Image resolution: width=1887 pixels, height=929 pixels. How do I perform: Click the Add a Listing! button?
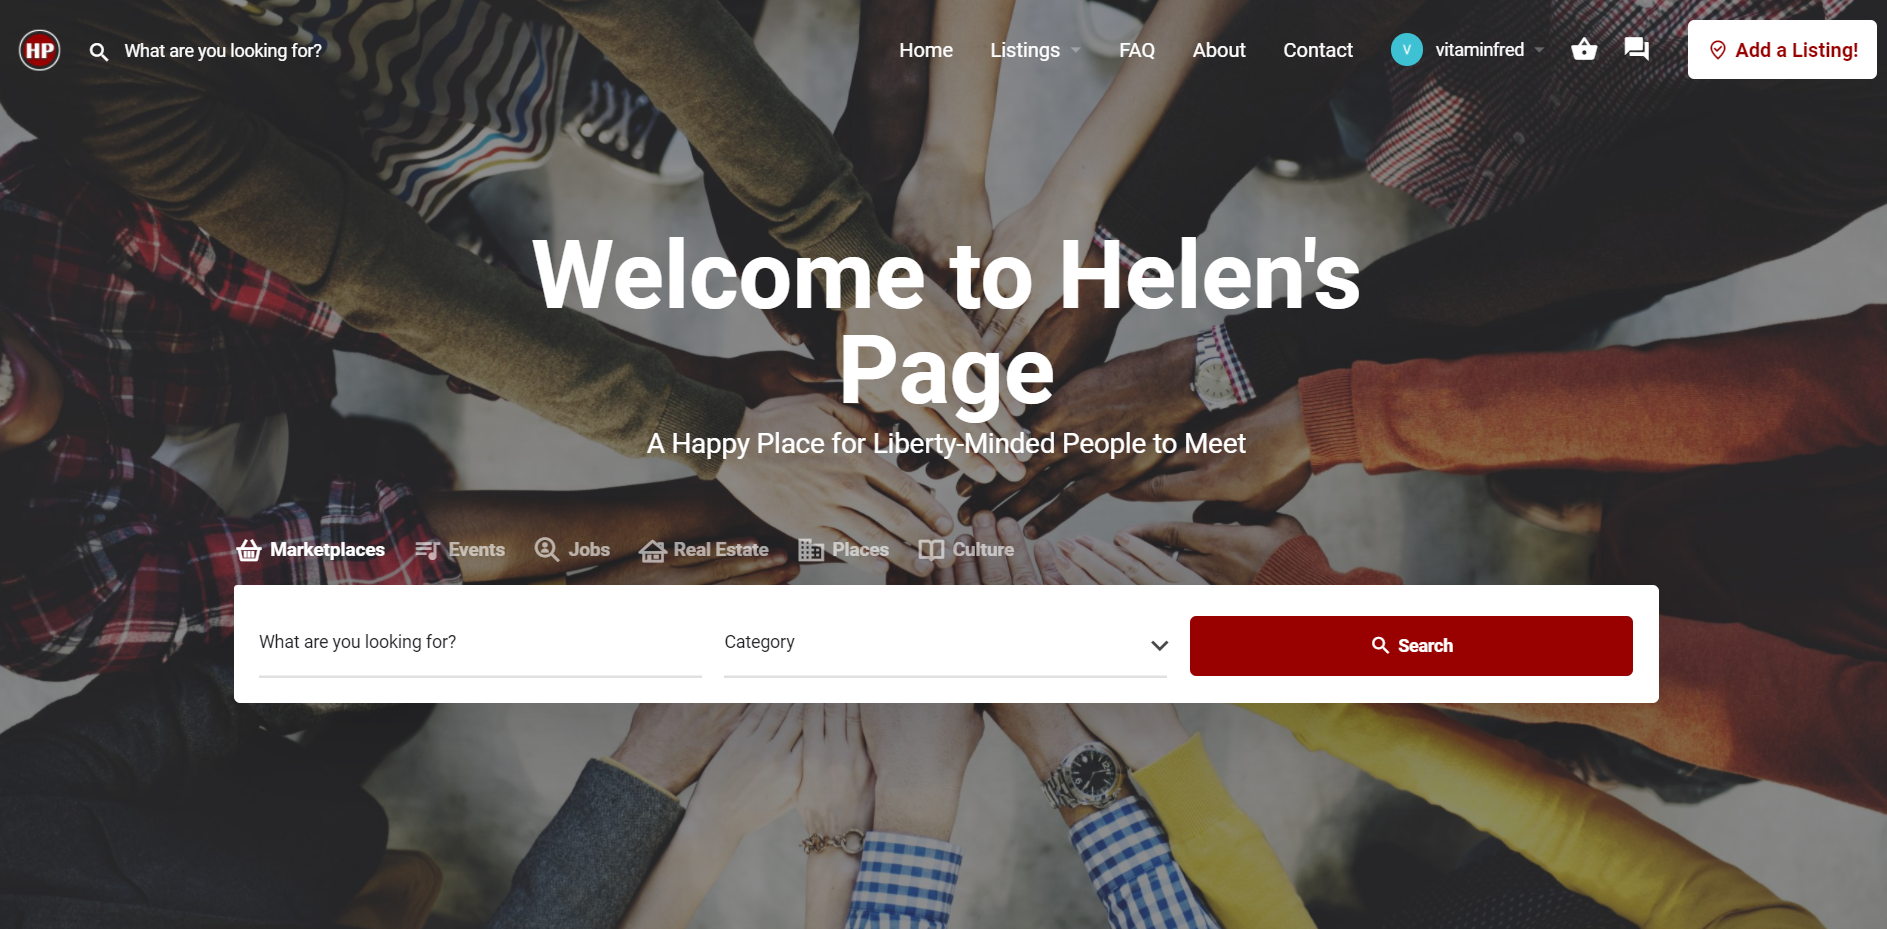click(1782, 50)
